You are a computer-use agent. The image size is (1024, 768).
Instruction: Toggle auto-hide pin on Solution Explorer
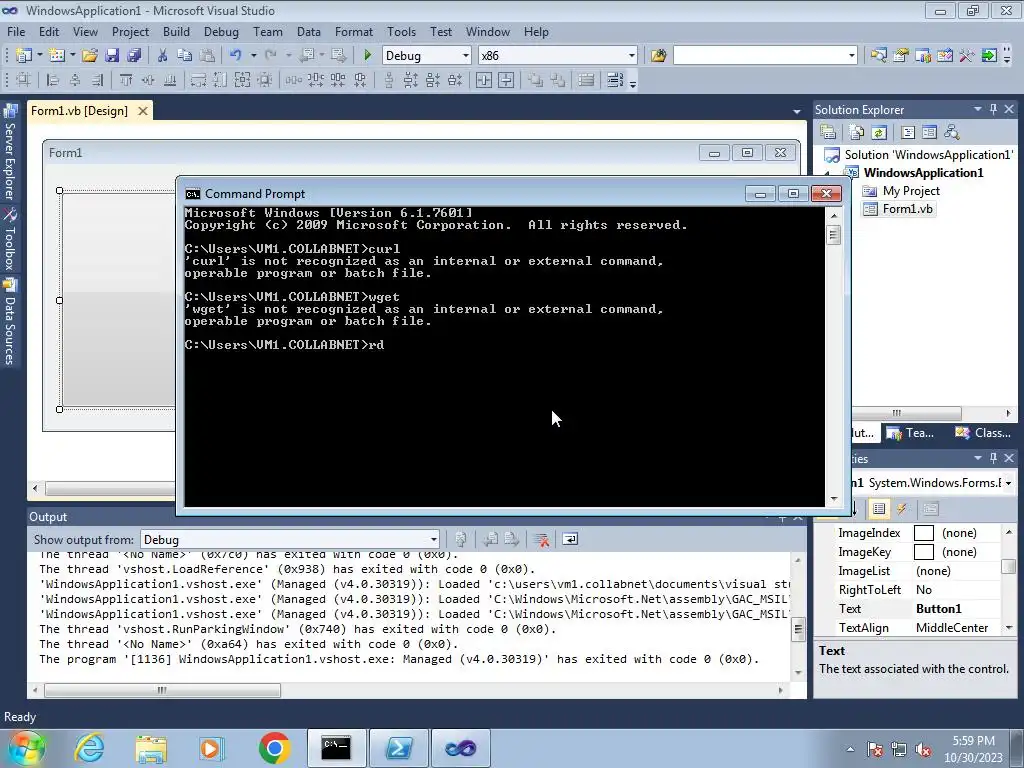993,109
